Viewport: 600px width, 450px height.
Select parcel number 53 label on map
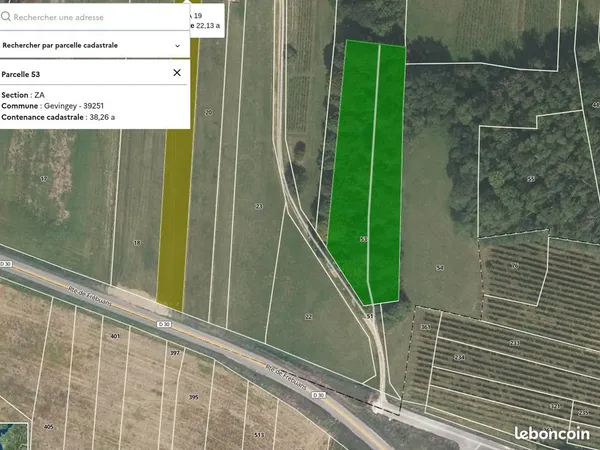(x=364, y=239)
